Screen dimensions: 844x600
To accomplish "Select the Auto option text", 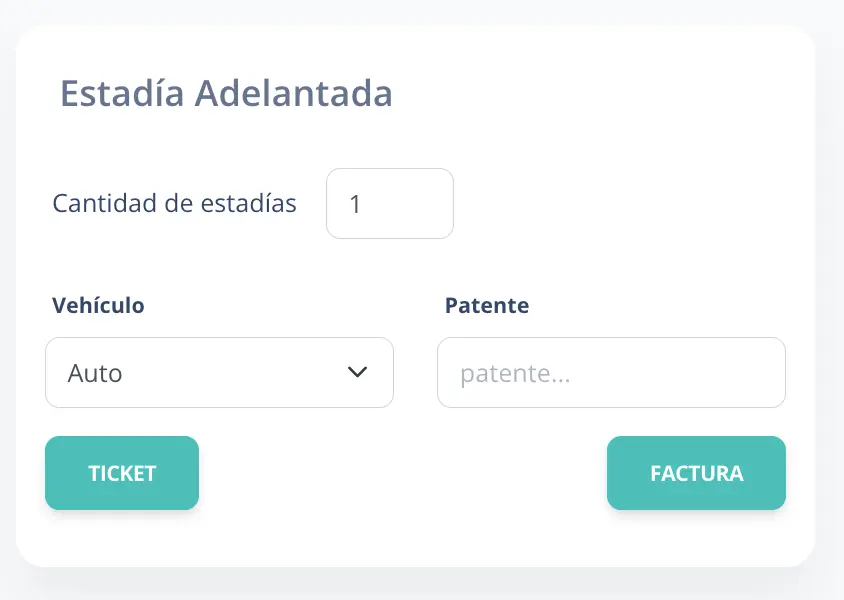I will coord(94,372).
